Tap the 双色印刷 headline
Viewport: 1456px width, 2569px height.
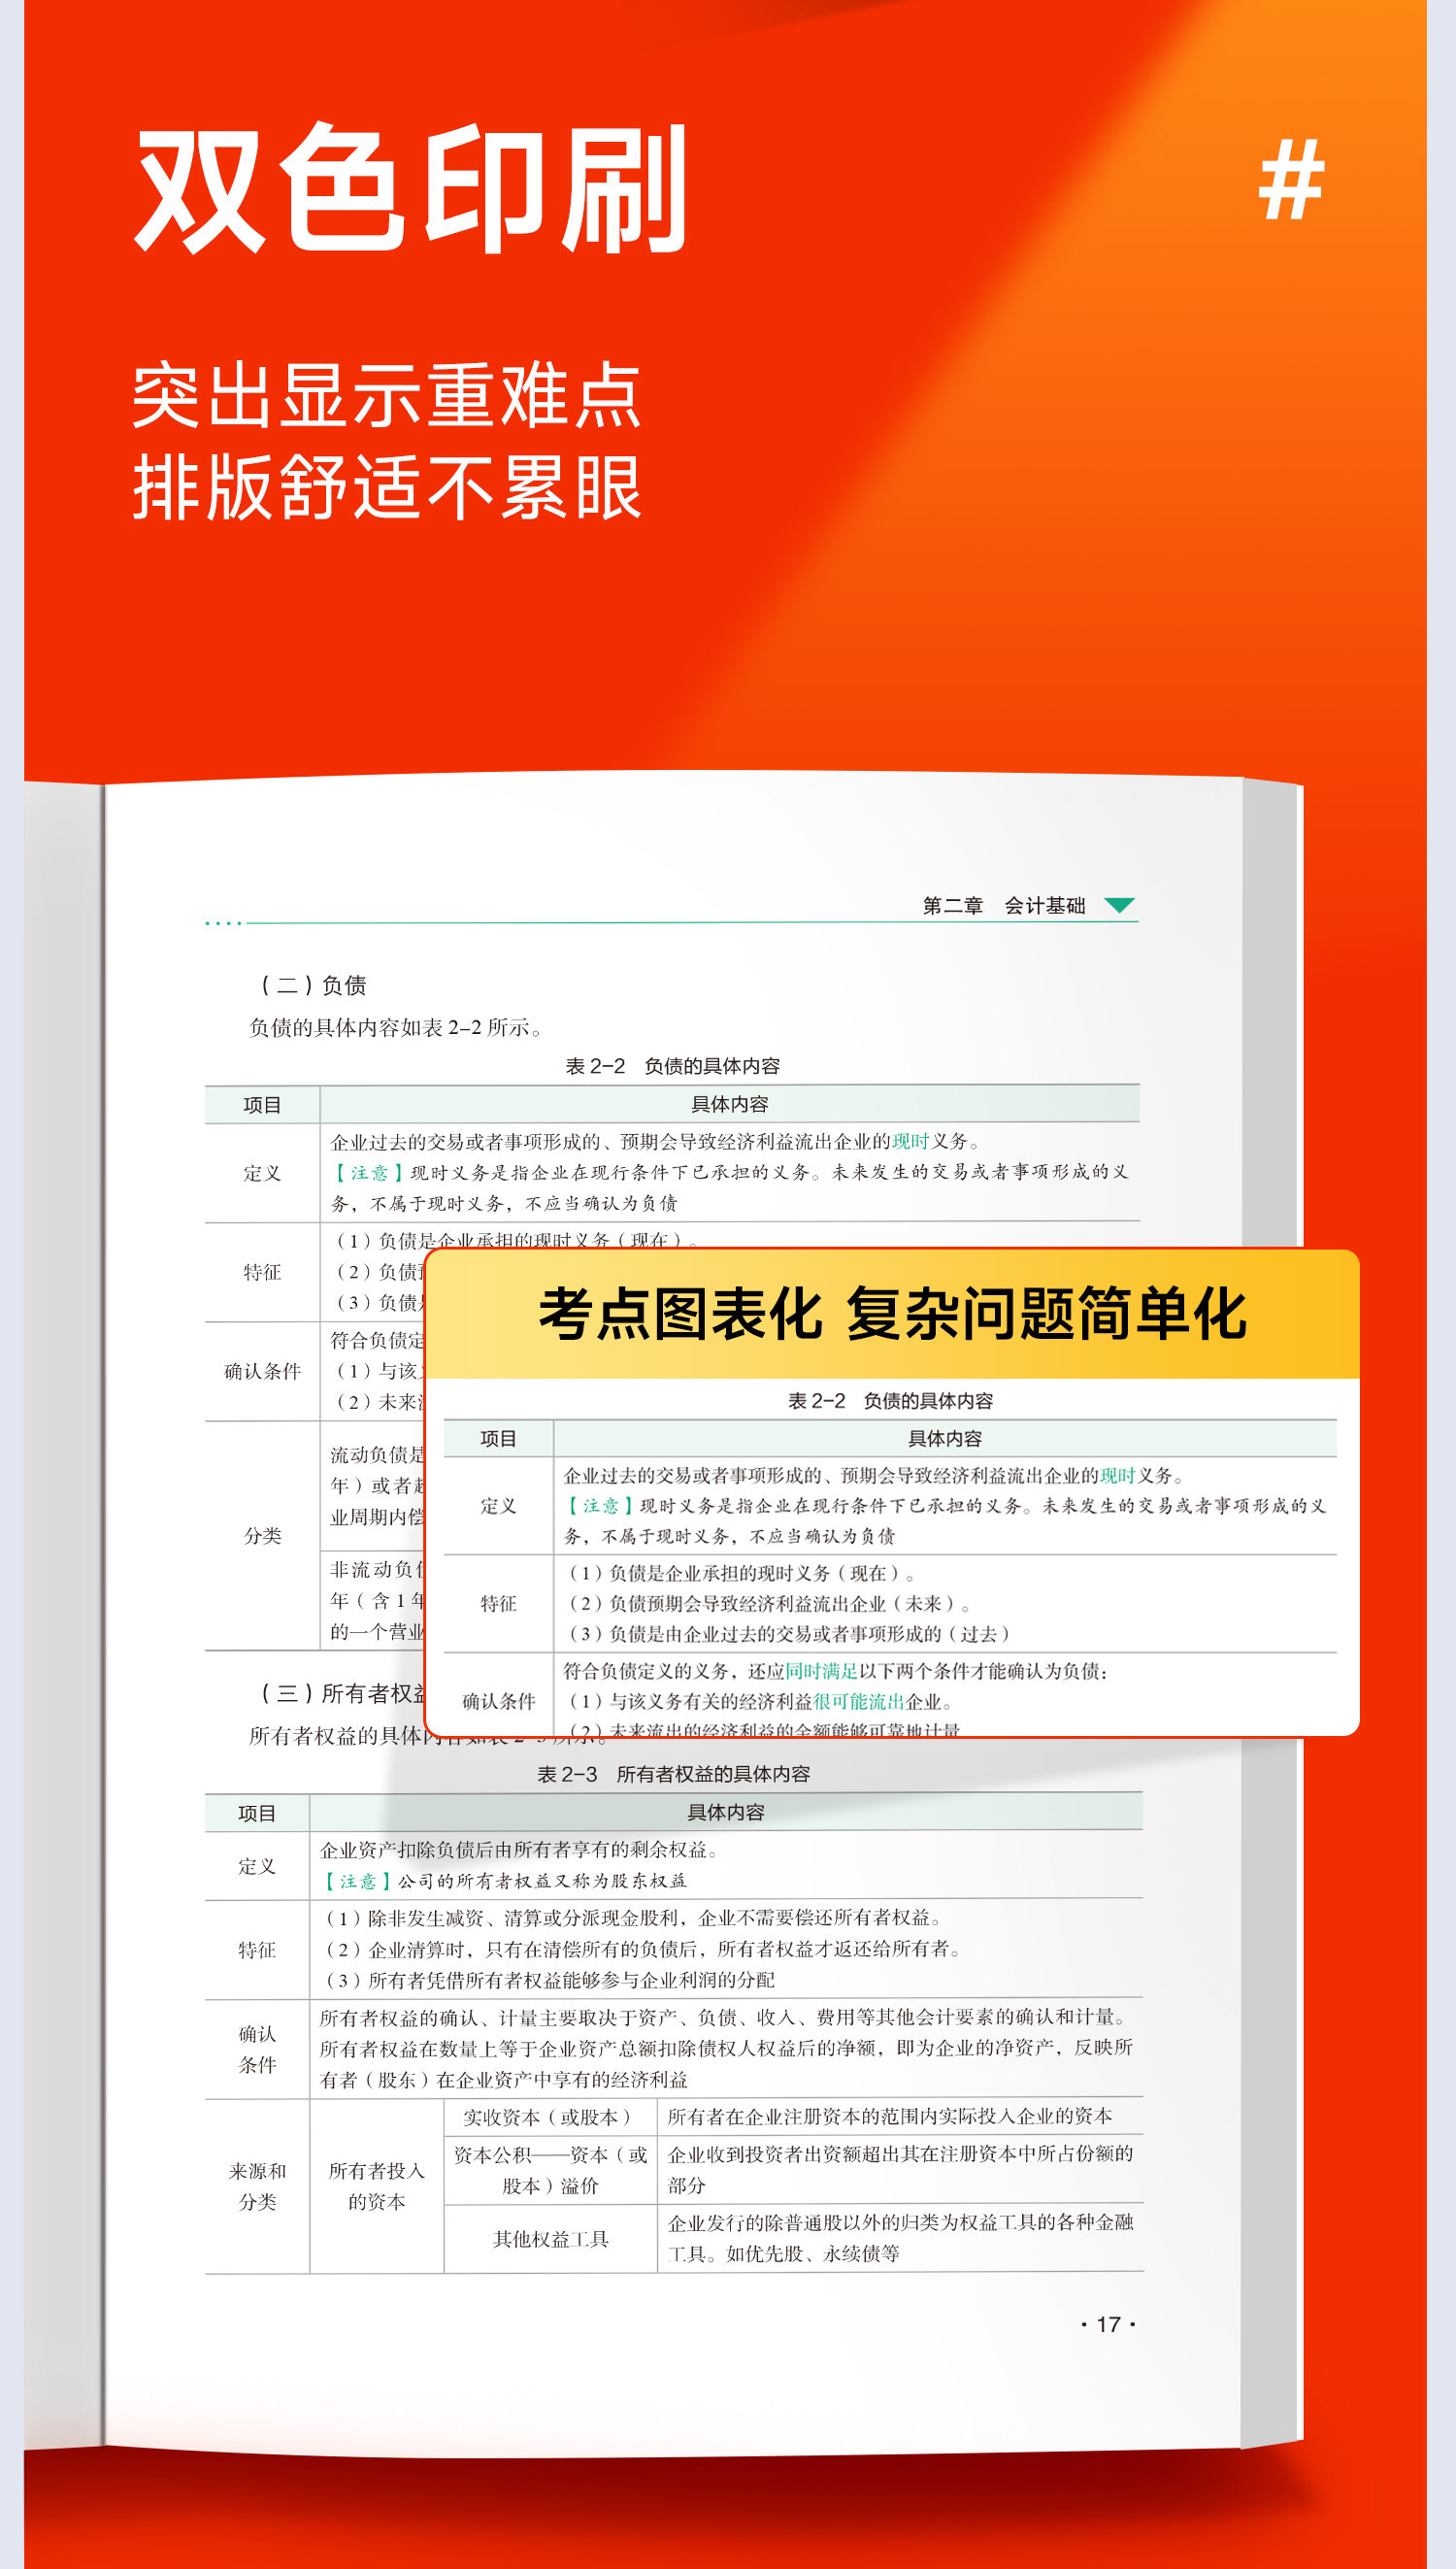(x=411, y=188)
